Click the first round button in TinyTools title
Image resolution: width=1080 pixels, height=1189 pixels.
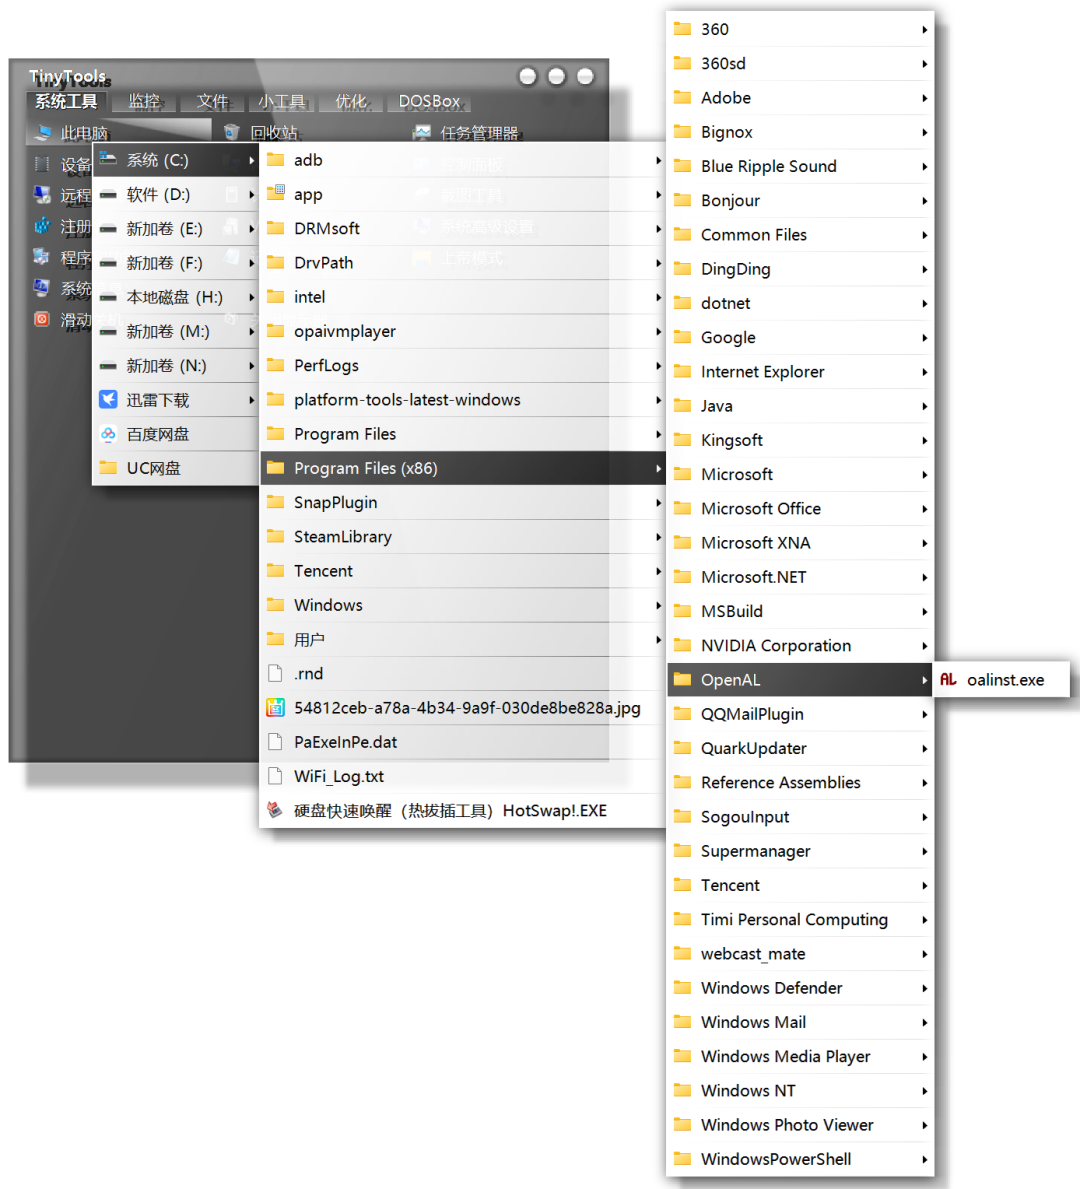pos(528,76)
